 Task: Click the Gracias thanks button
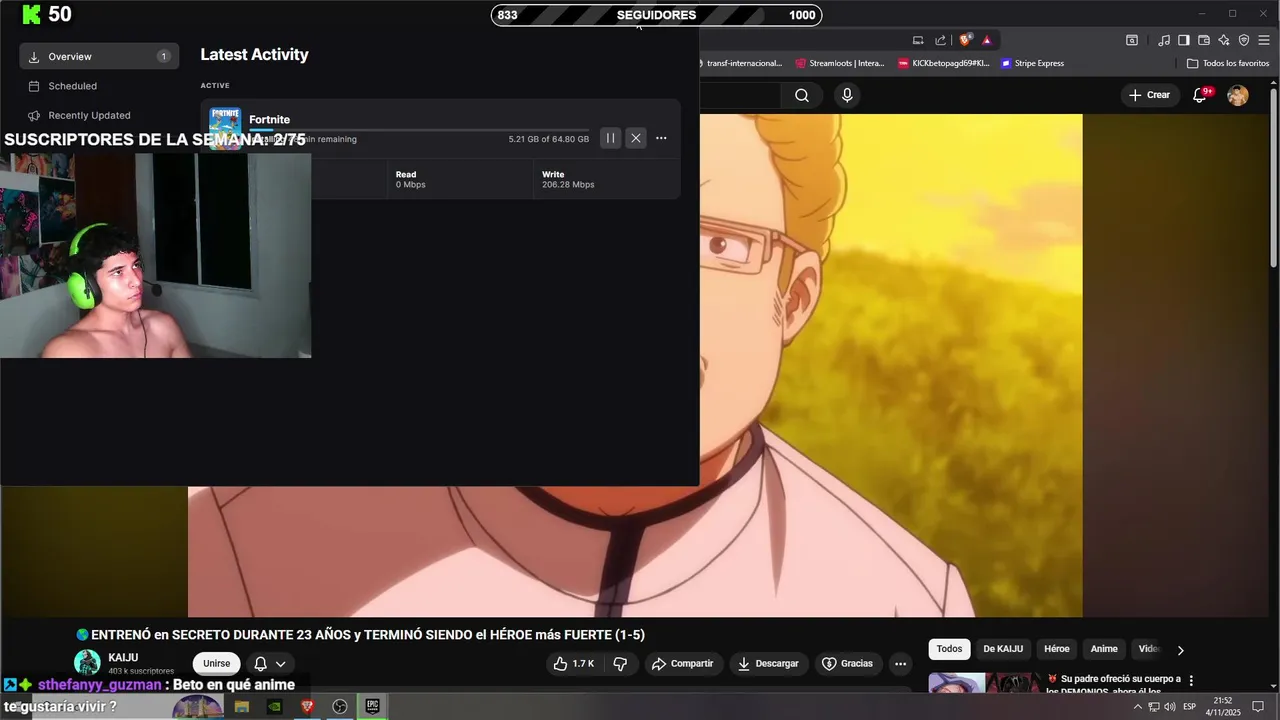[x=848, y=663]
